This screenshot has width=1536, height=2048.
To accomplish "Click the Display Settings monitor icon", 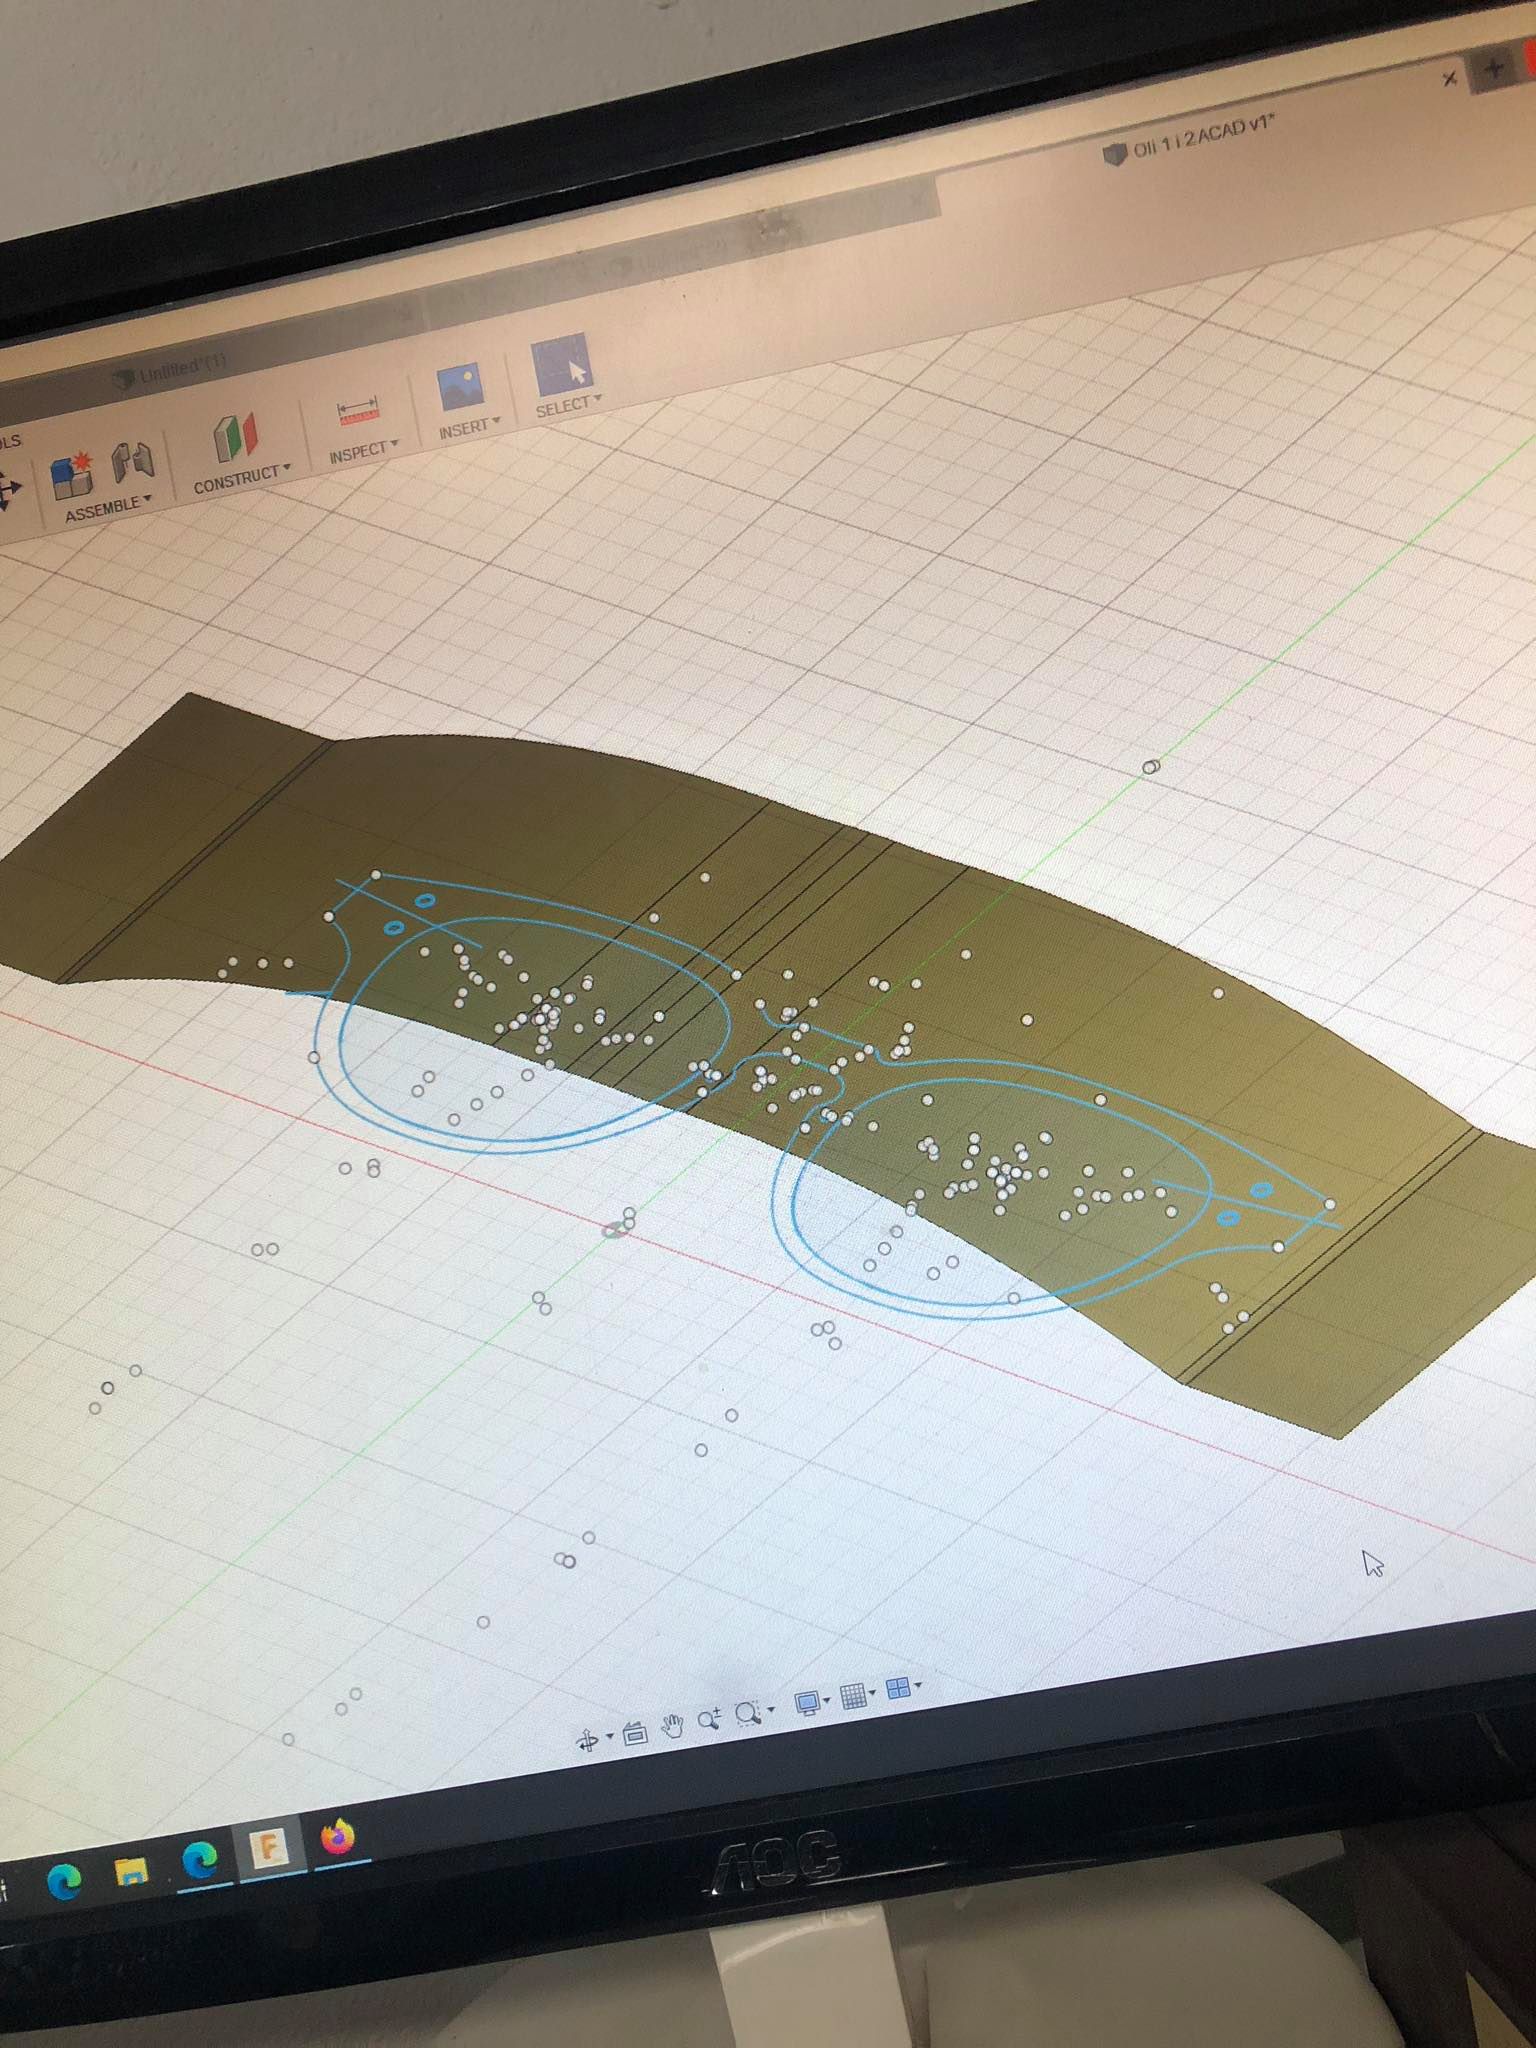I will click(808, 1702).
